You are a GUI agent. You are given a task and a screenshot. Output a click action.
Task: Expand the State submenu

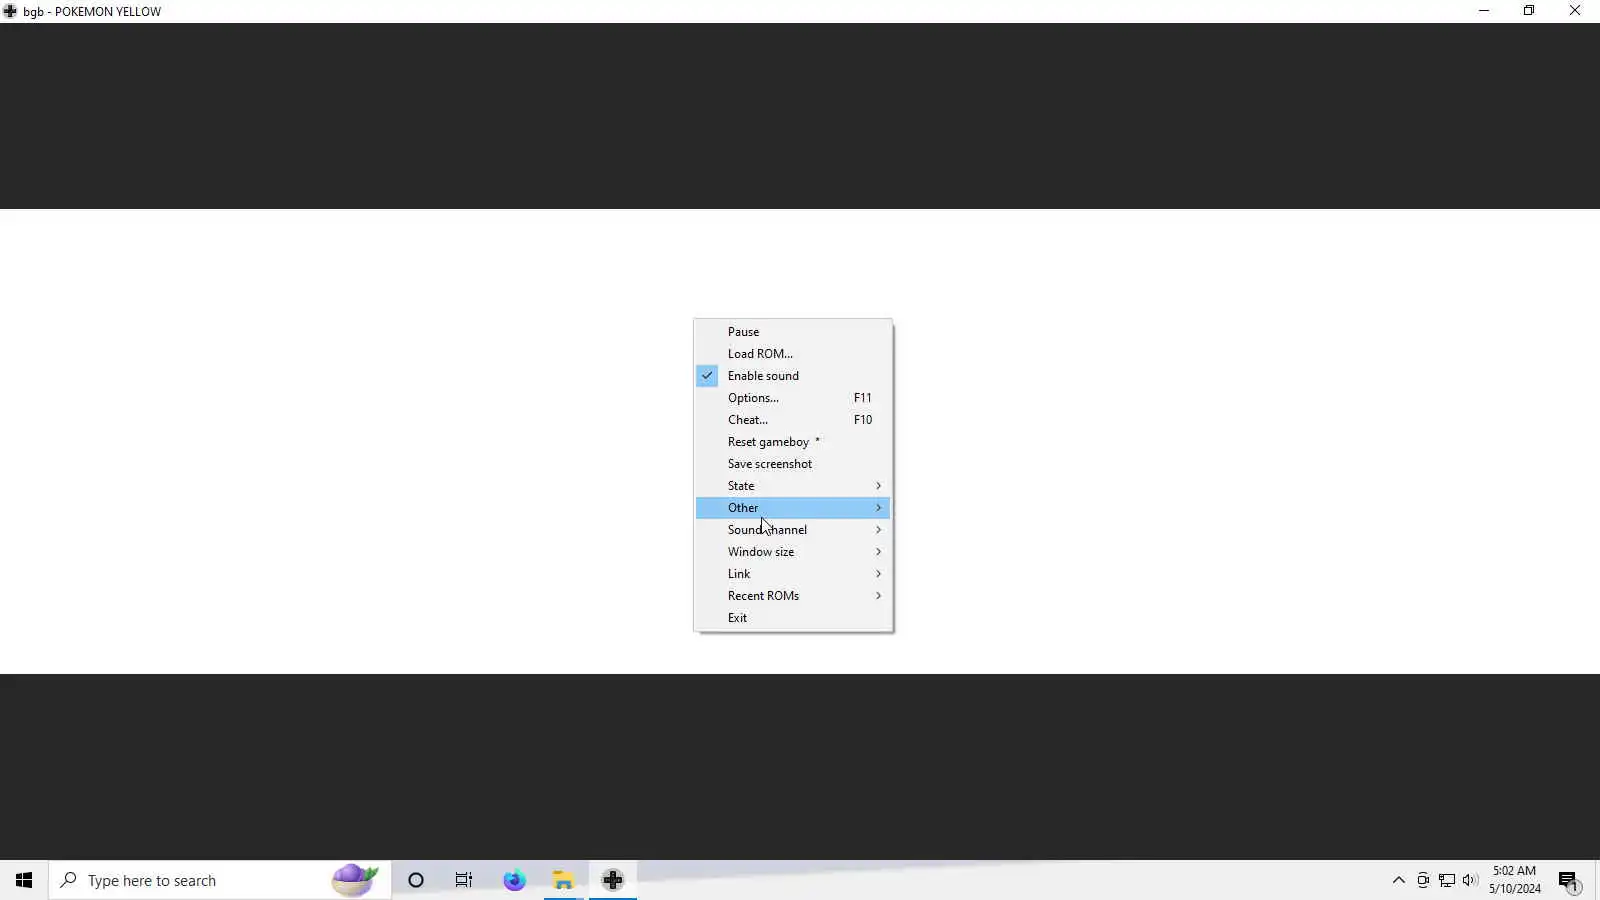792,486
